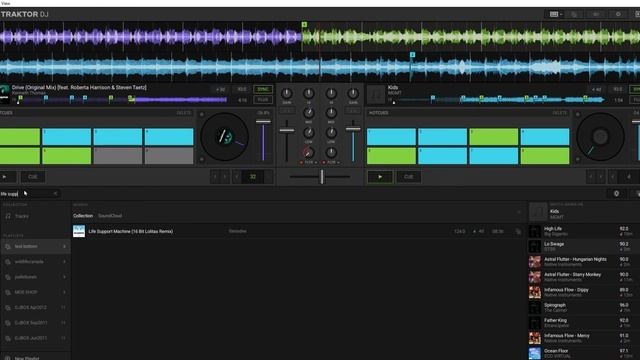Click the left deck tempo fader
The width and height of the screenshot is (640, 360).
[263, 122]
